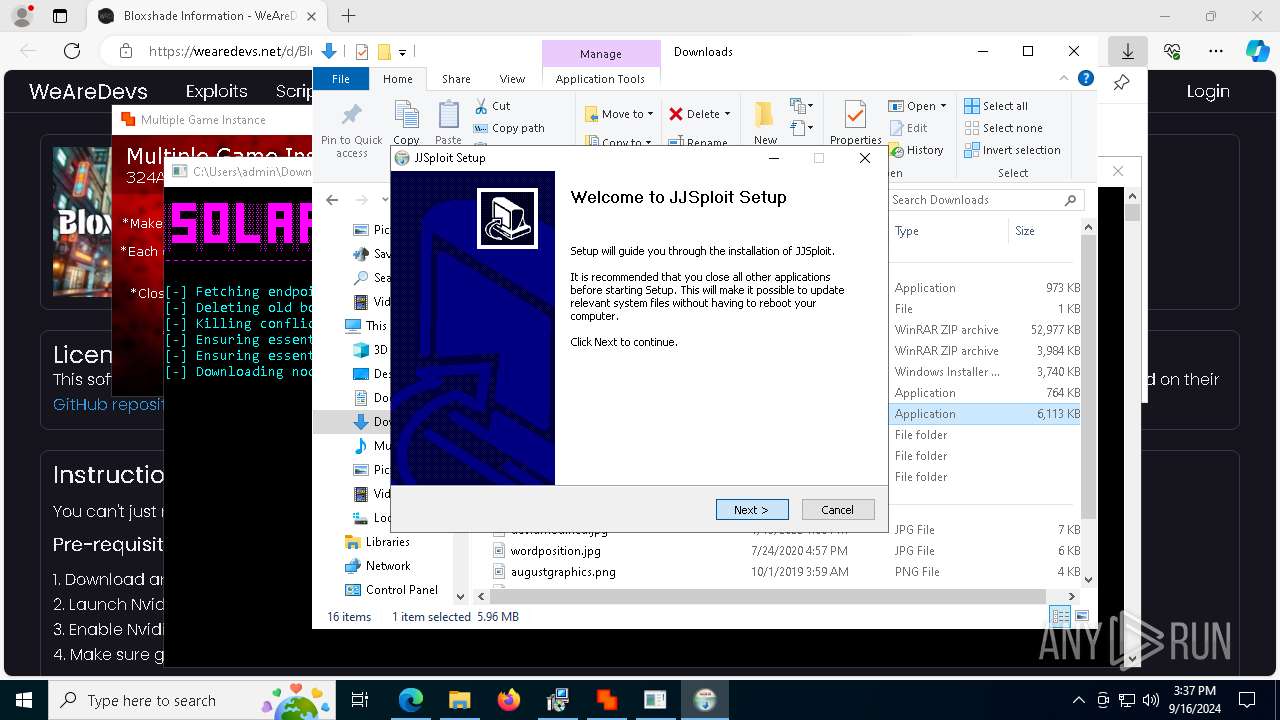Viewport: 1280px width, 720px height.
Task: Open the Application Tools tab
Action: coord(600,79)
